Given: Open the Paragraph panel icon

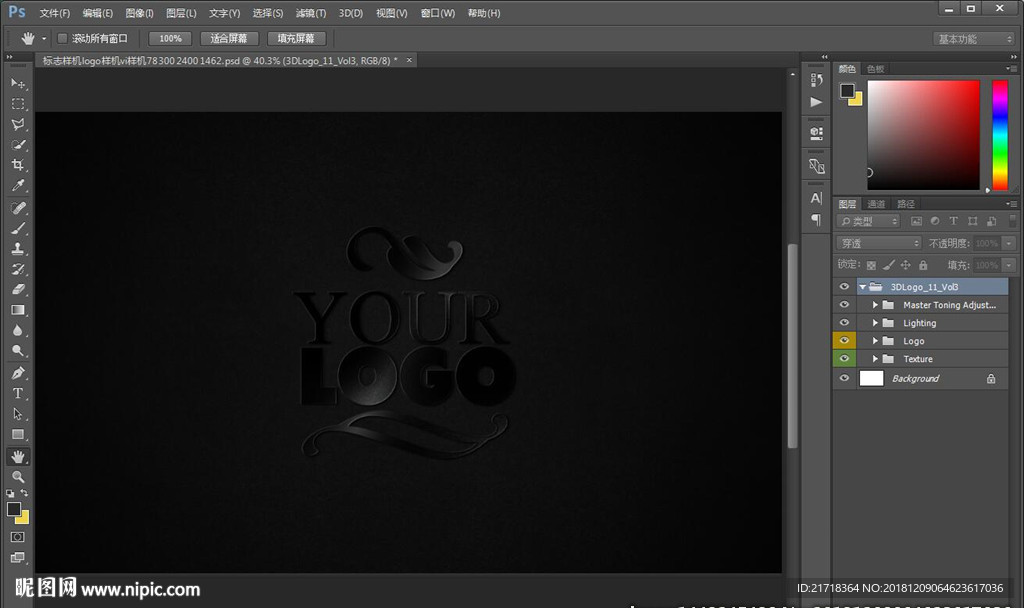Looking at the screenshot, I should [816, 219].
